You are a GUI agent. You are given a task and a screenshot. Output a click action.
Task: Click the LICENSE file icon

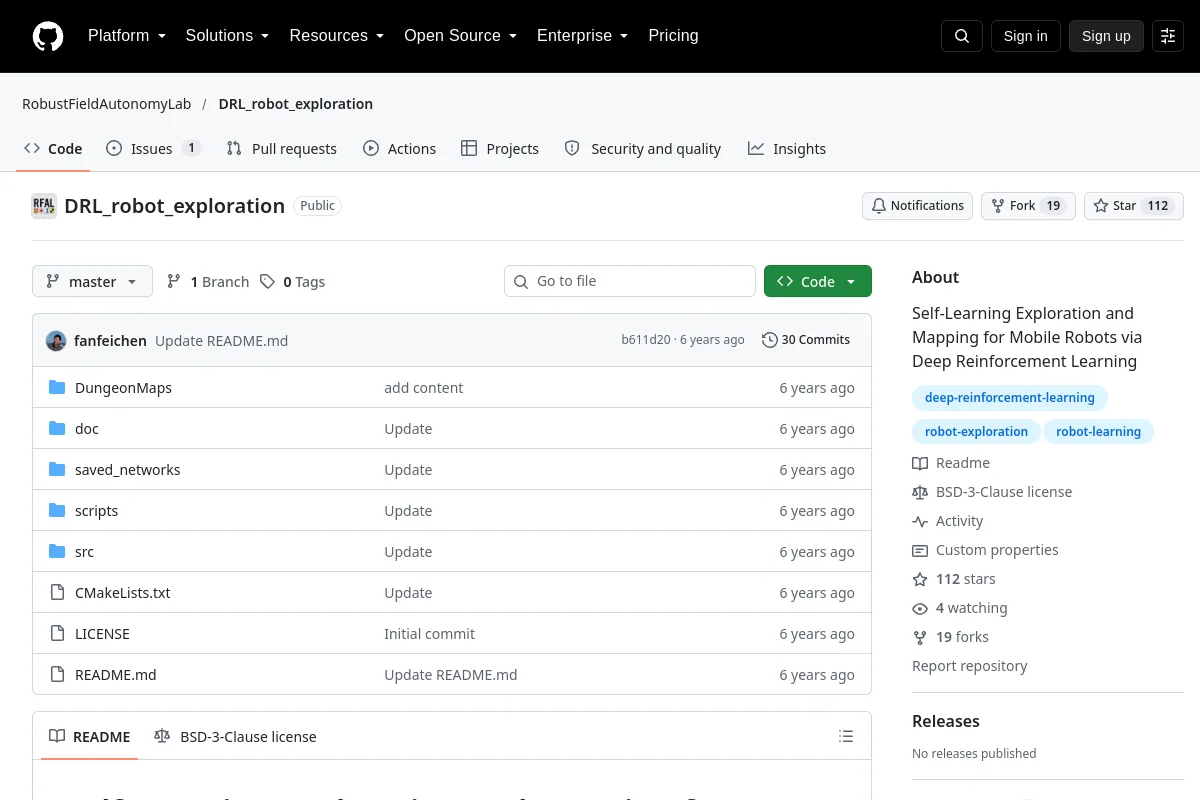click(x=57, y=634)
